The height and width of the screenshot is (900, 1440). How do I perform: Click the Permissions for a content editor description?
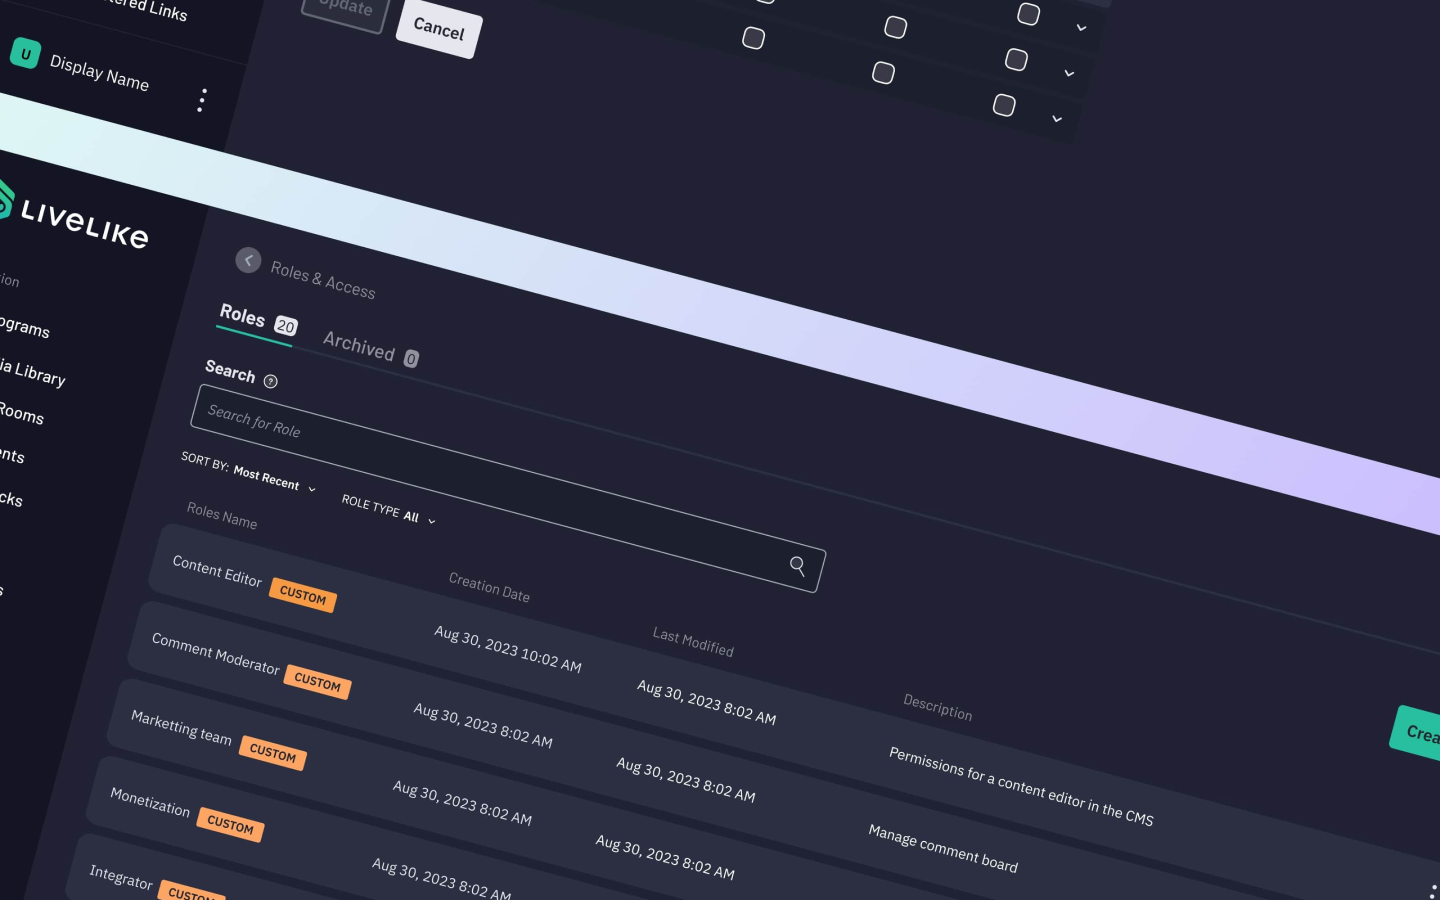pyautogui.click(x=1021, y=786)
